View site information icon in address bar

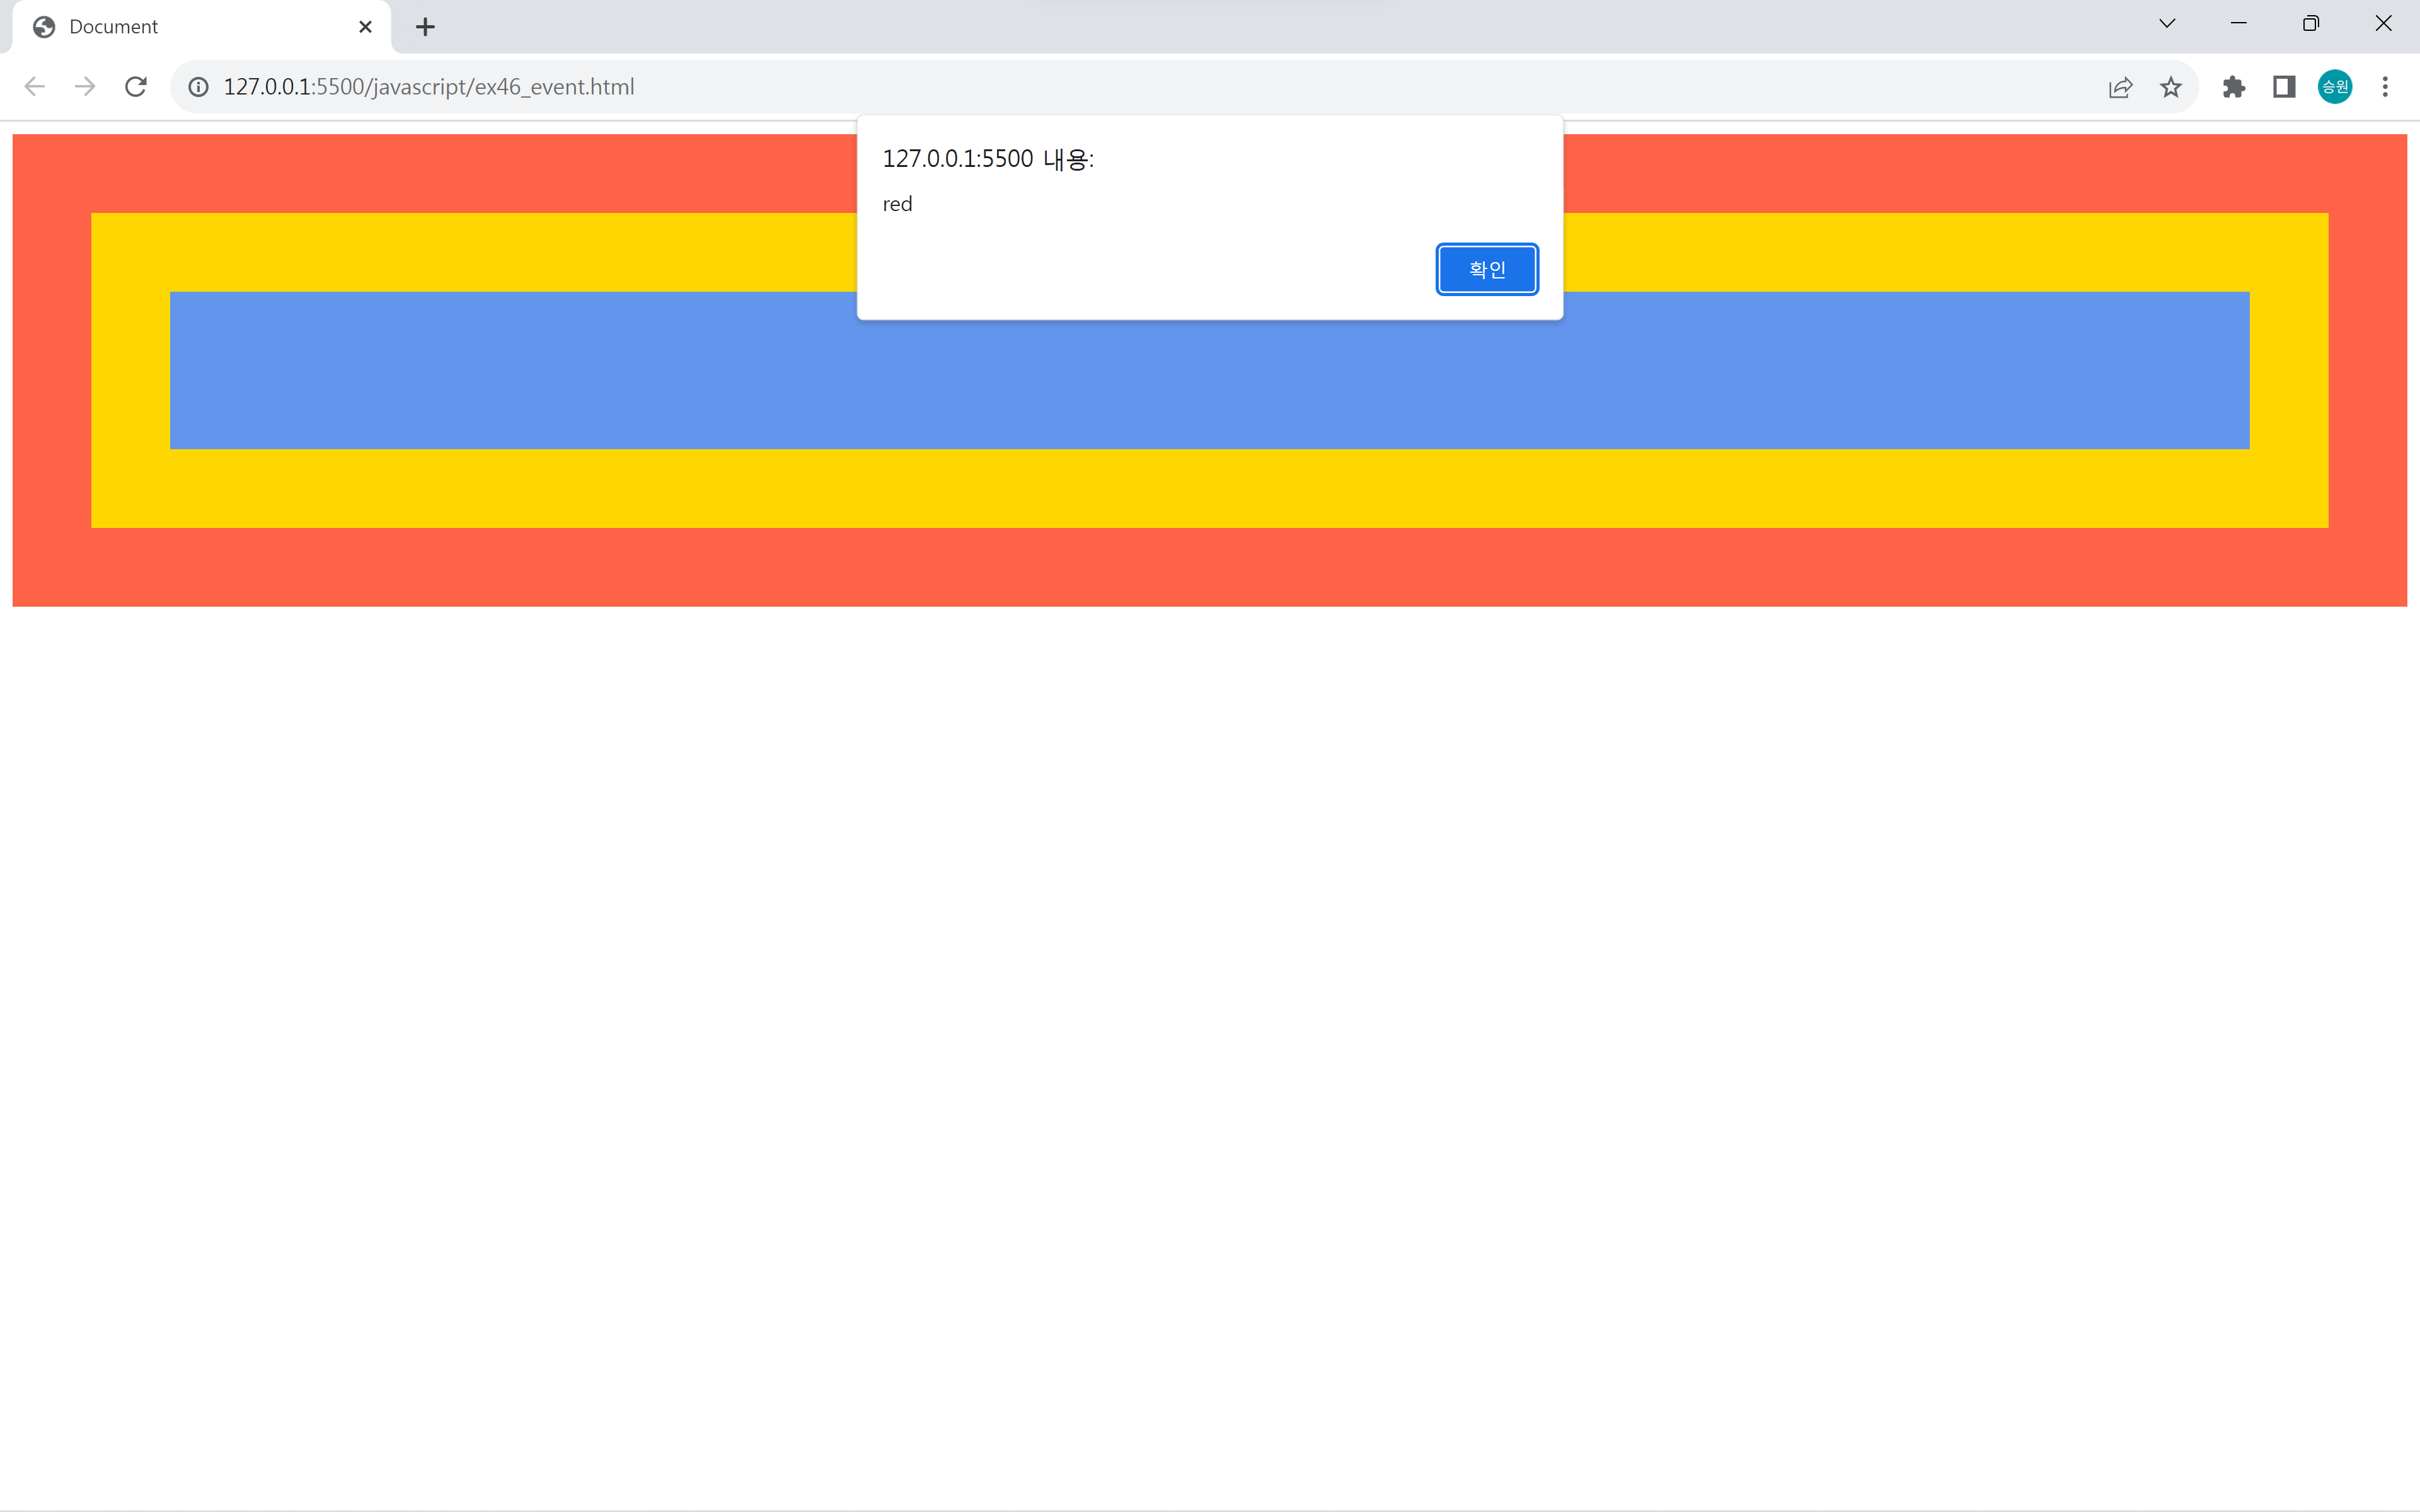tap(199, 87)
